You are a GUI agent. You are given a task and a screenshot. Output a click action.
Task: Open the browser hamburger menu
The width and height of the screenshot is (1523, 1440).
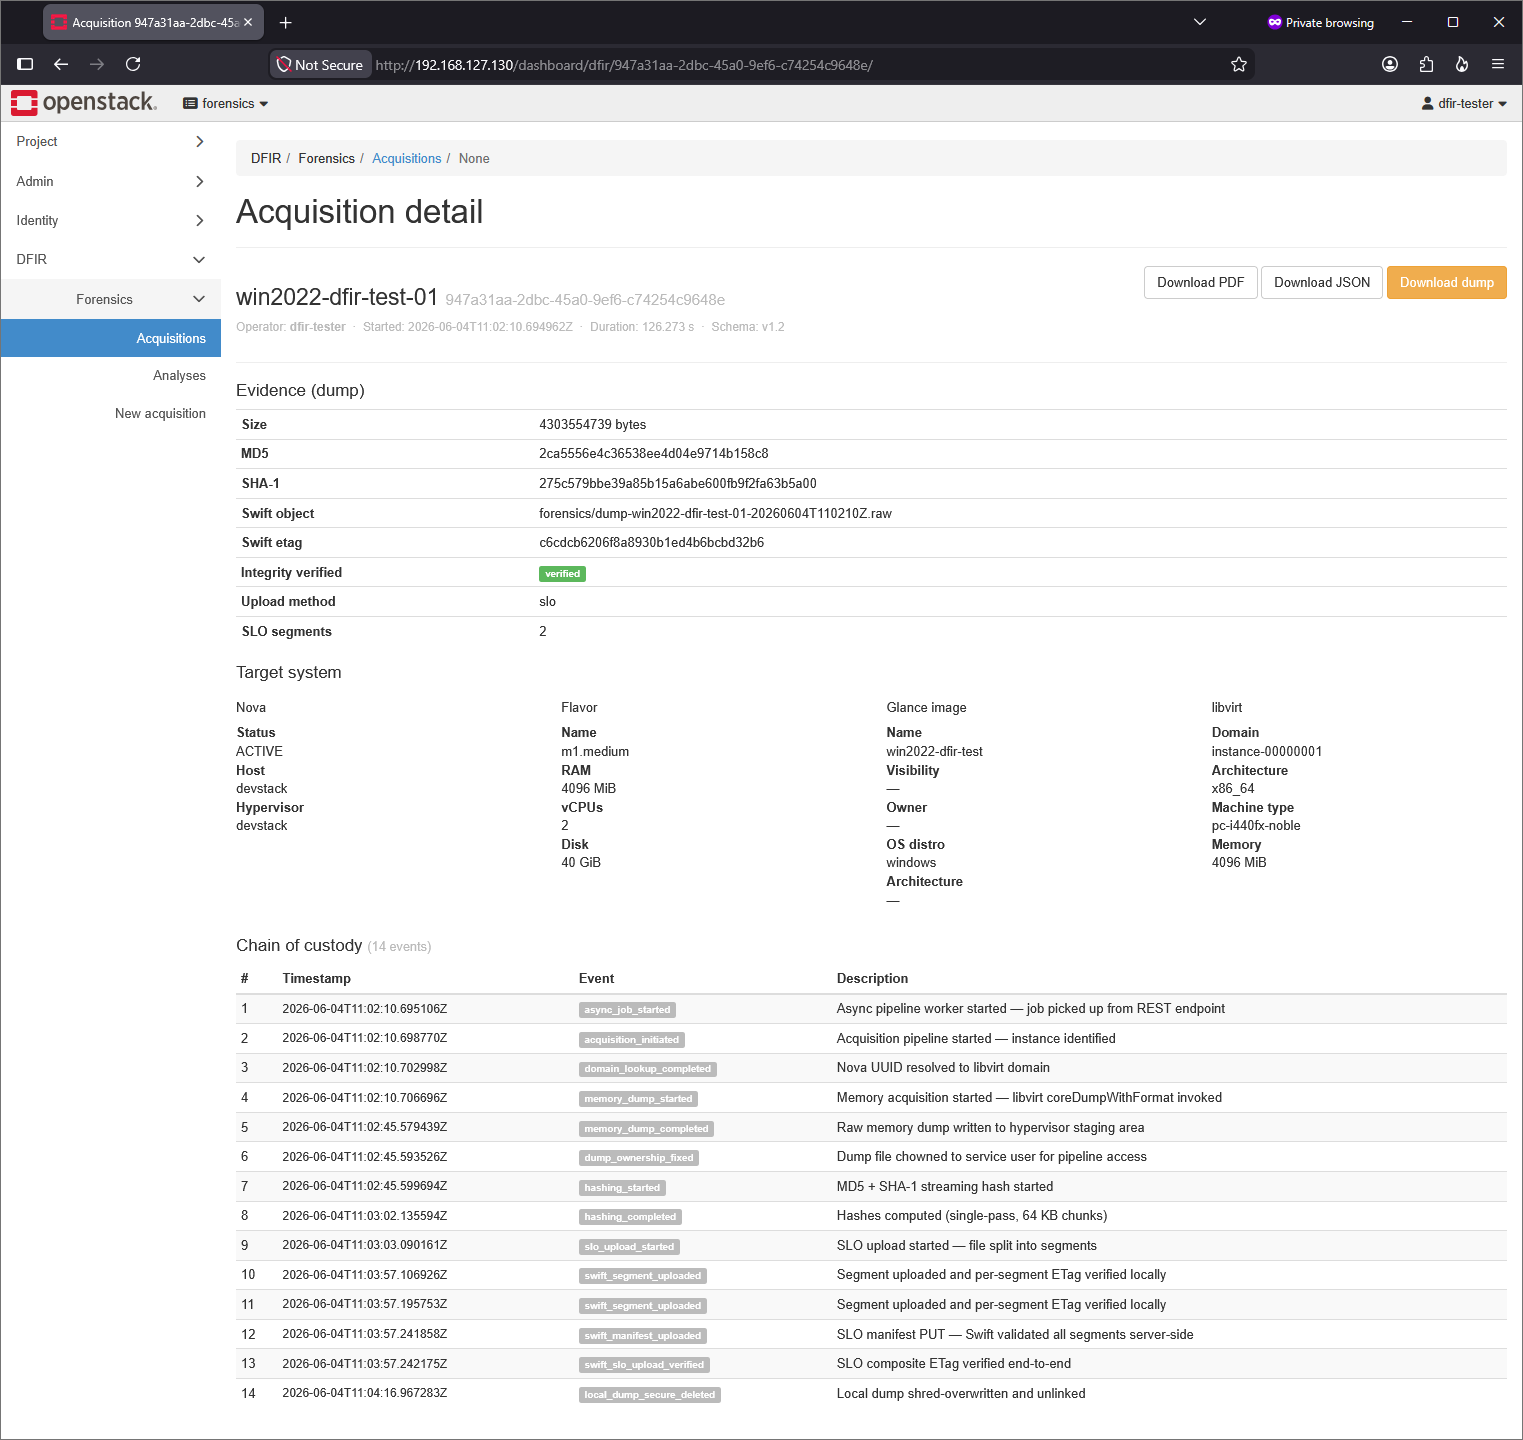point(1498,64)
